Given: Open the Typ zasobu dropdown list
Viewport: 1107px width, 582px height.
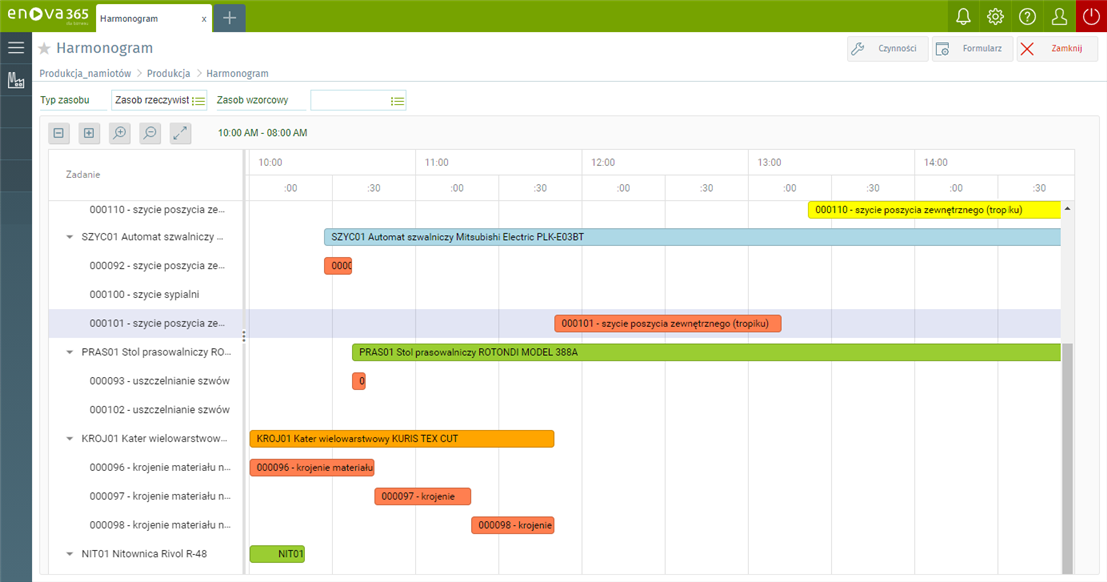Looking at the screenshot, I should 199,101.
